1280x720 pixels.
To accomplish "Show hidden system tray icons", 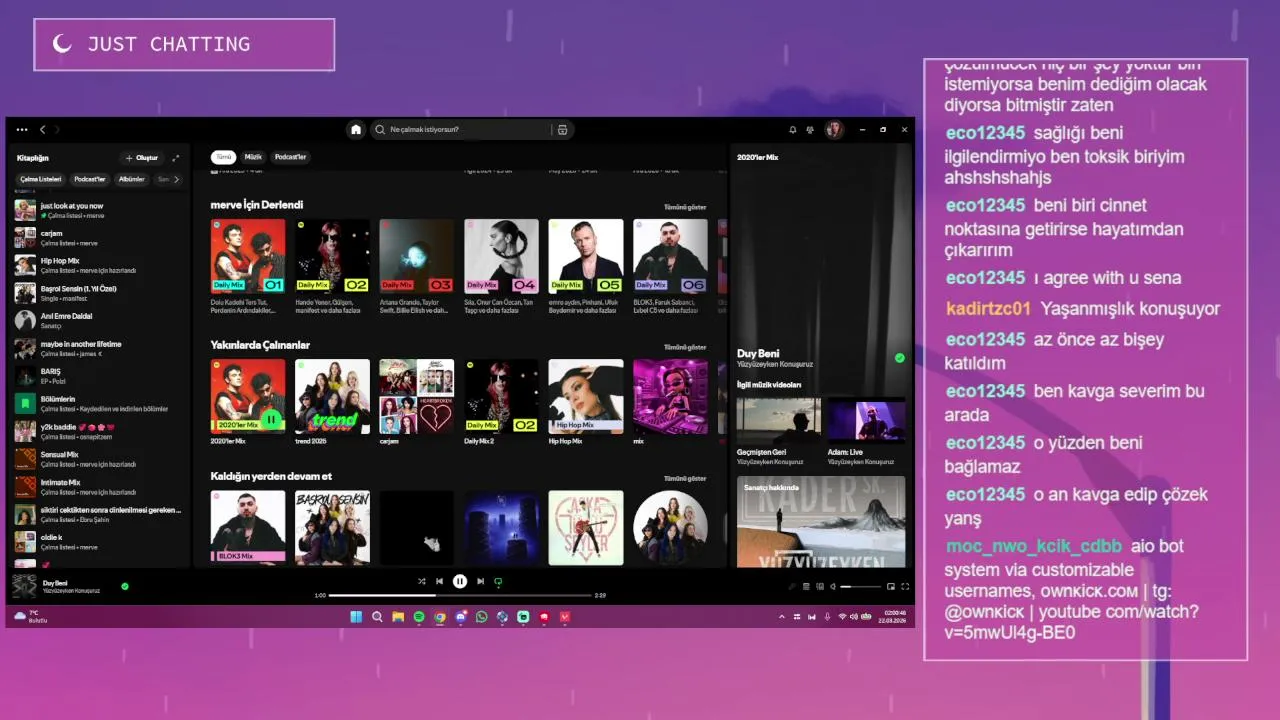I will [782, 617].
